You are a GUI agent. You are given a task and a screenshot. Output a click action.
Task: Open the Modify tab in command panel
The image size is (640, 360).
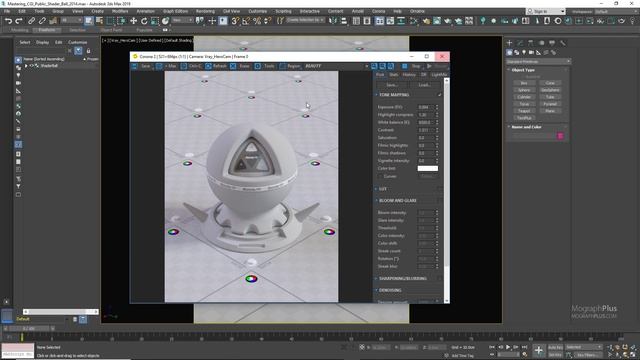pyautogui.click(x=520, y=42)
